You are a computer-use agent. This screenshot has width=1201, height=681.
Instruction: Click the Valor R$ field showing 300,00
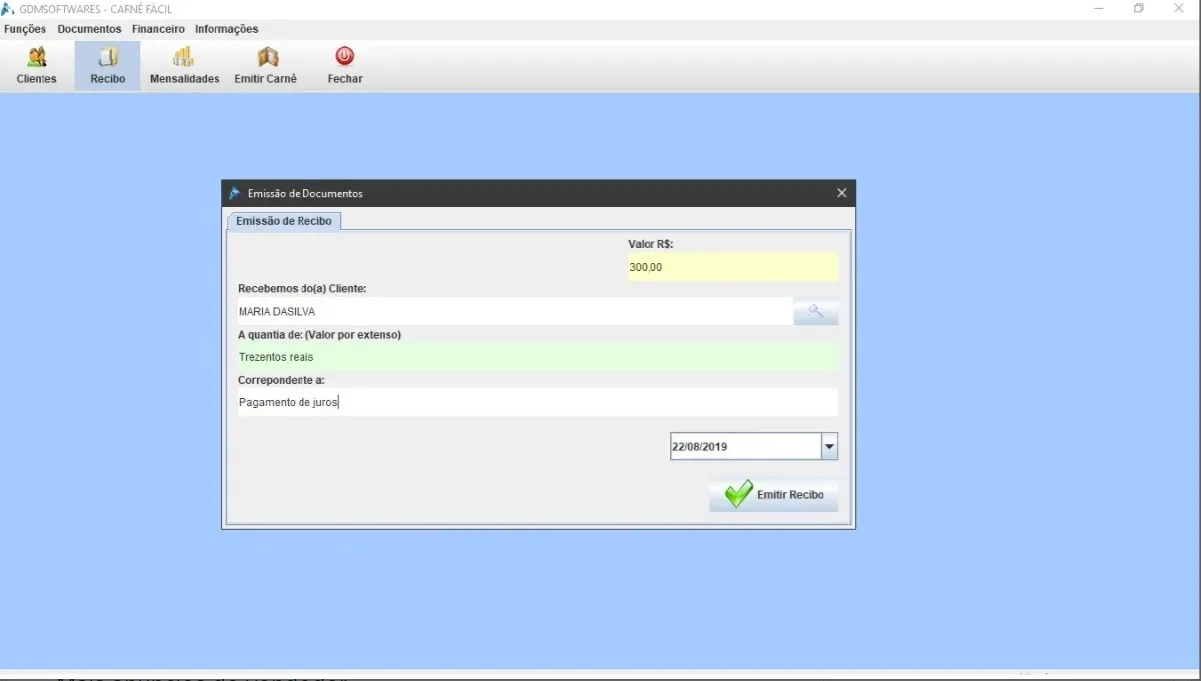[x=733, y=267]
